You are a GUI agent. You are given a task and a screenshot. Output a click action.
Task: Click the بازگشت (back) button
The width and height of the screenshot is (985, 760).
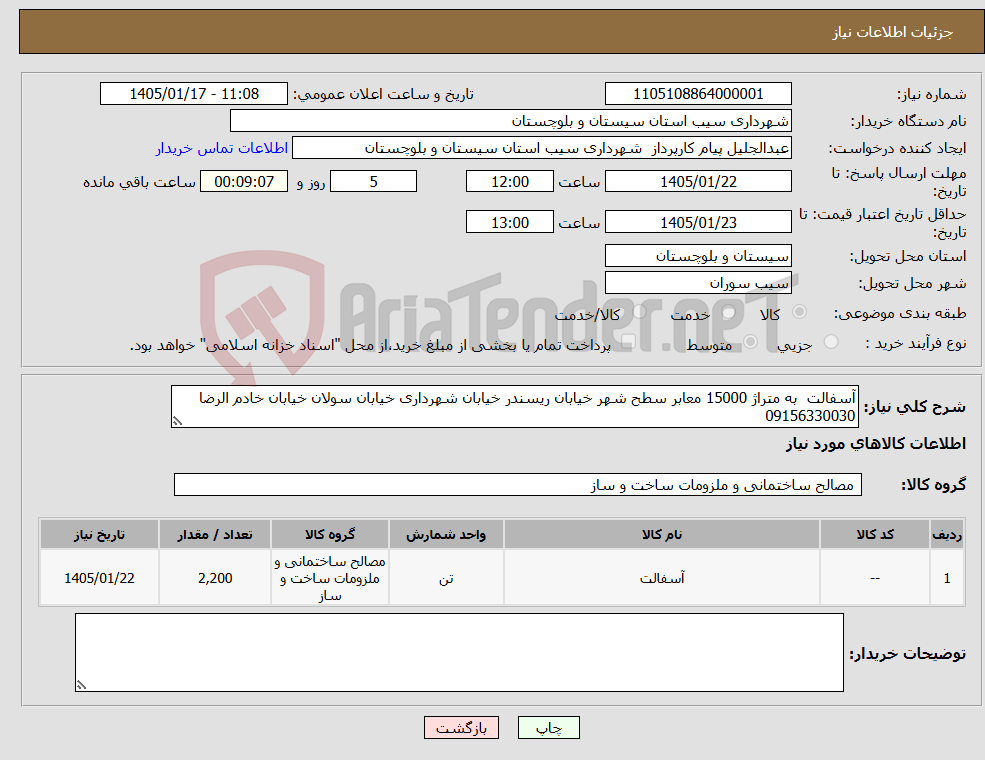click(461, 727)
